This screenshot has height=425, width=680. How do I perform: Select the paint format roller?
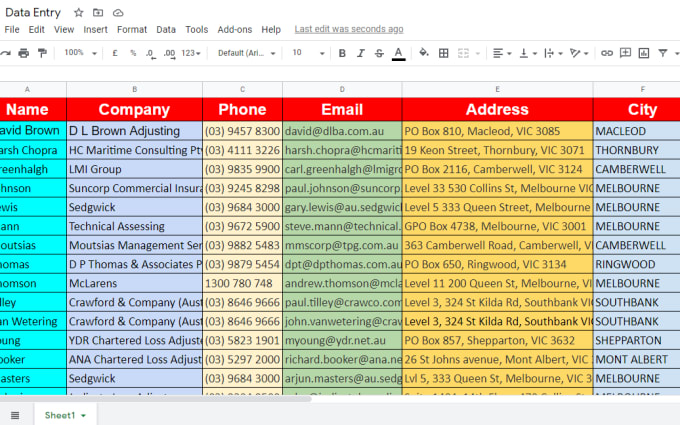click(42, 53)
